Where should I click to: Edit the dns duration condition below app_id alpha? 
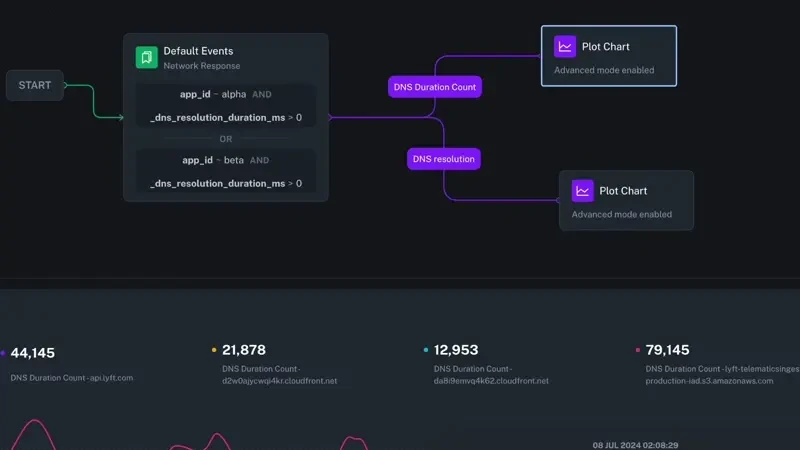click(225, 118)
